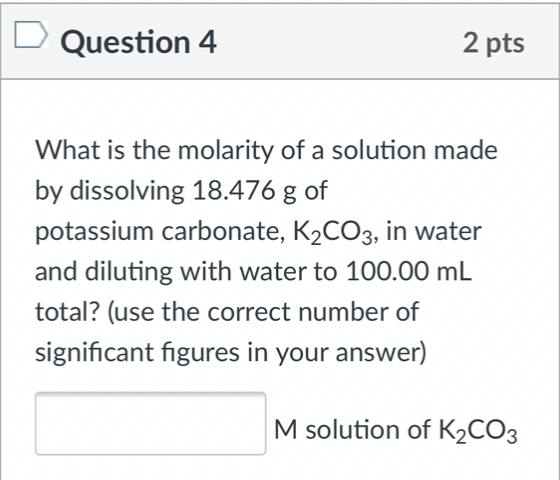
Task: Click the word "dissolving" in question
Action: pos(127,191)
